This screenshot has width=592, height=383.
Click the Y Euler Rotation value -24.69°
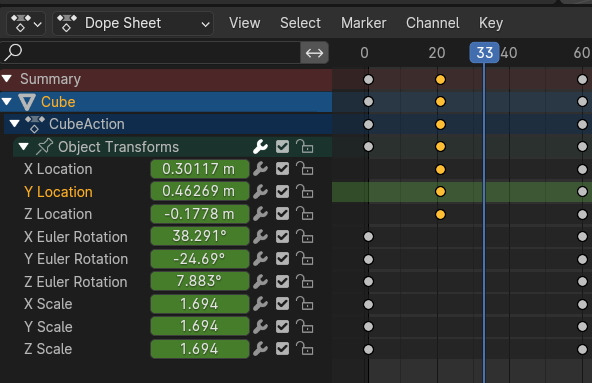(x=200, y=259)
